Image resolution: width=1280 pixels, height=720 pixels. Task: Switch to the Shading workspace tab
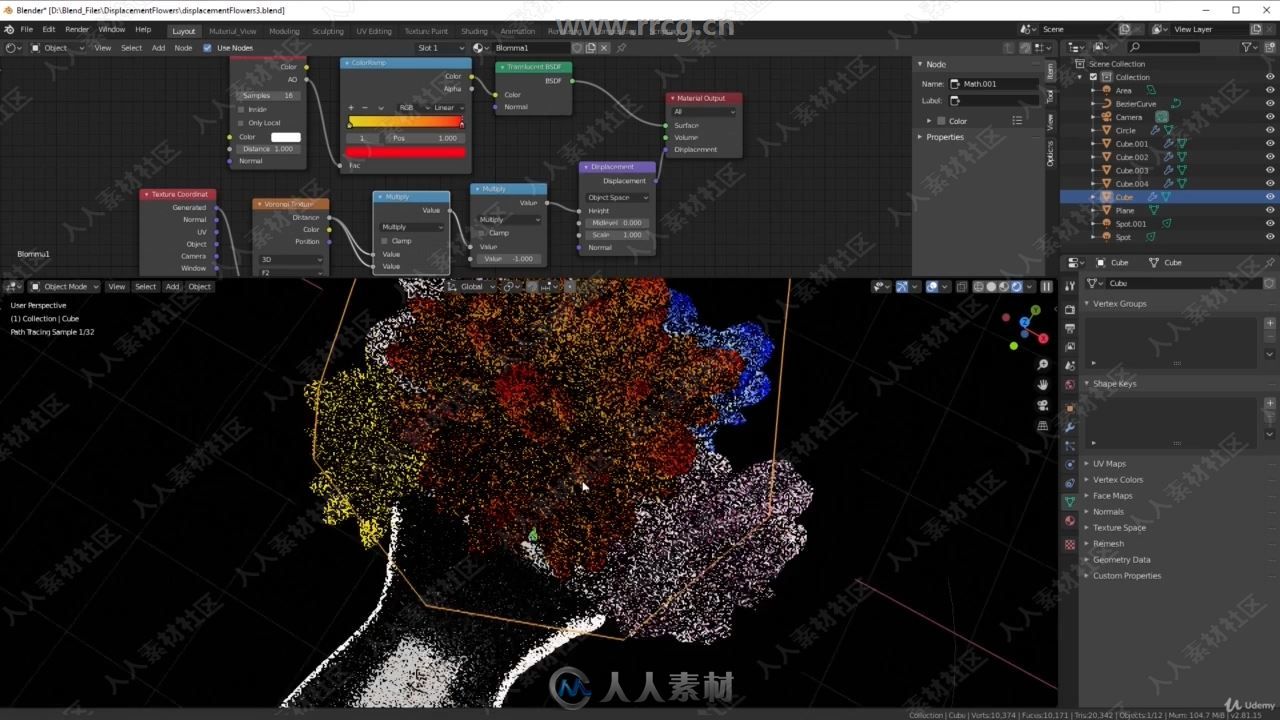tap(474, 31)
